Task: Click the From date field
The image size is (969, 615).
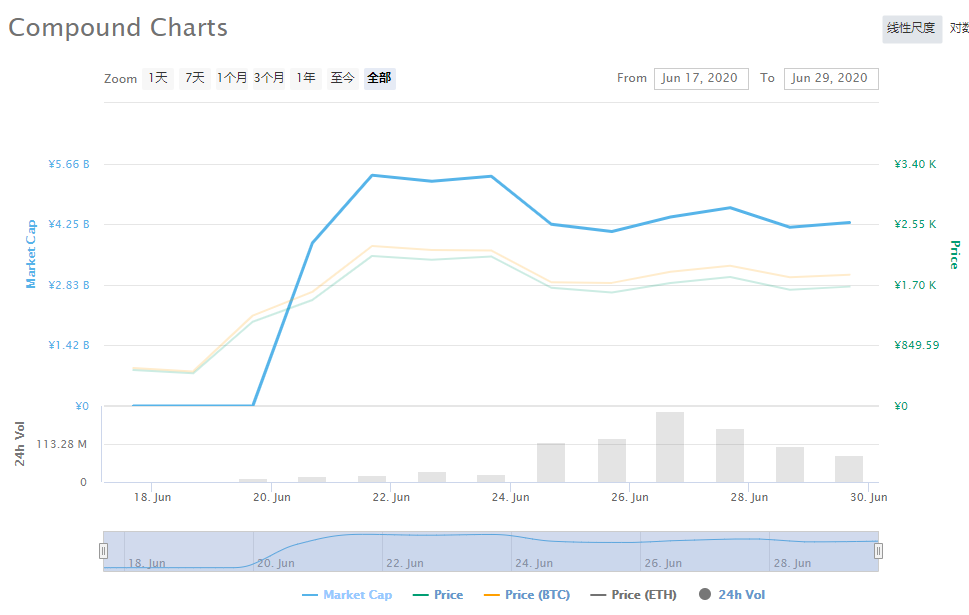Action: click(x=700, y=78)
